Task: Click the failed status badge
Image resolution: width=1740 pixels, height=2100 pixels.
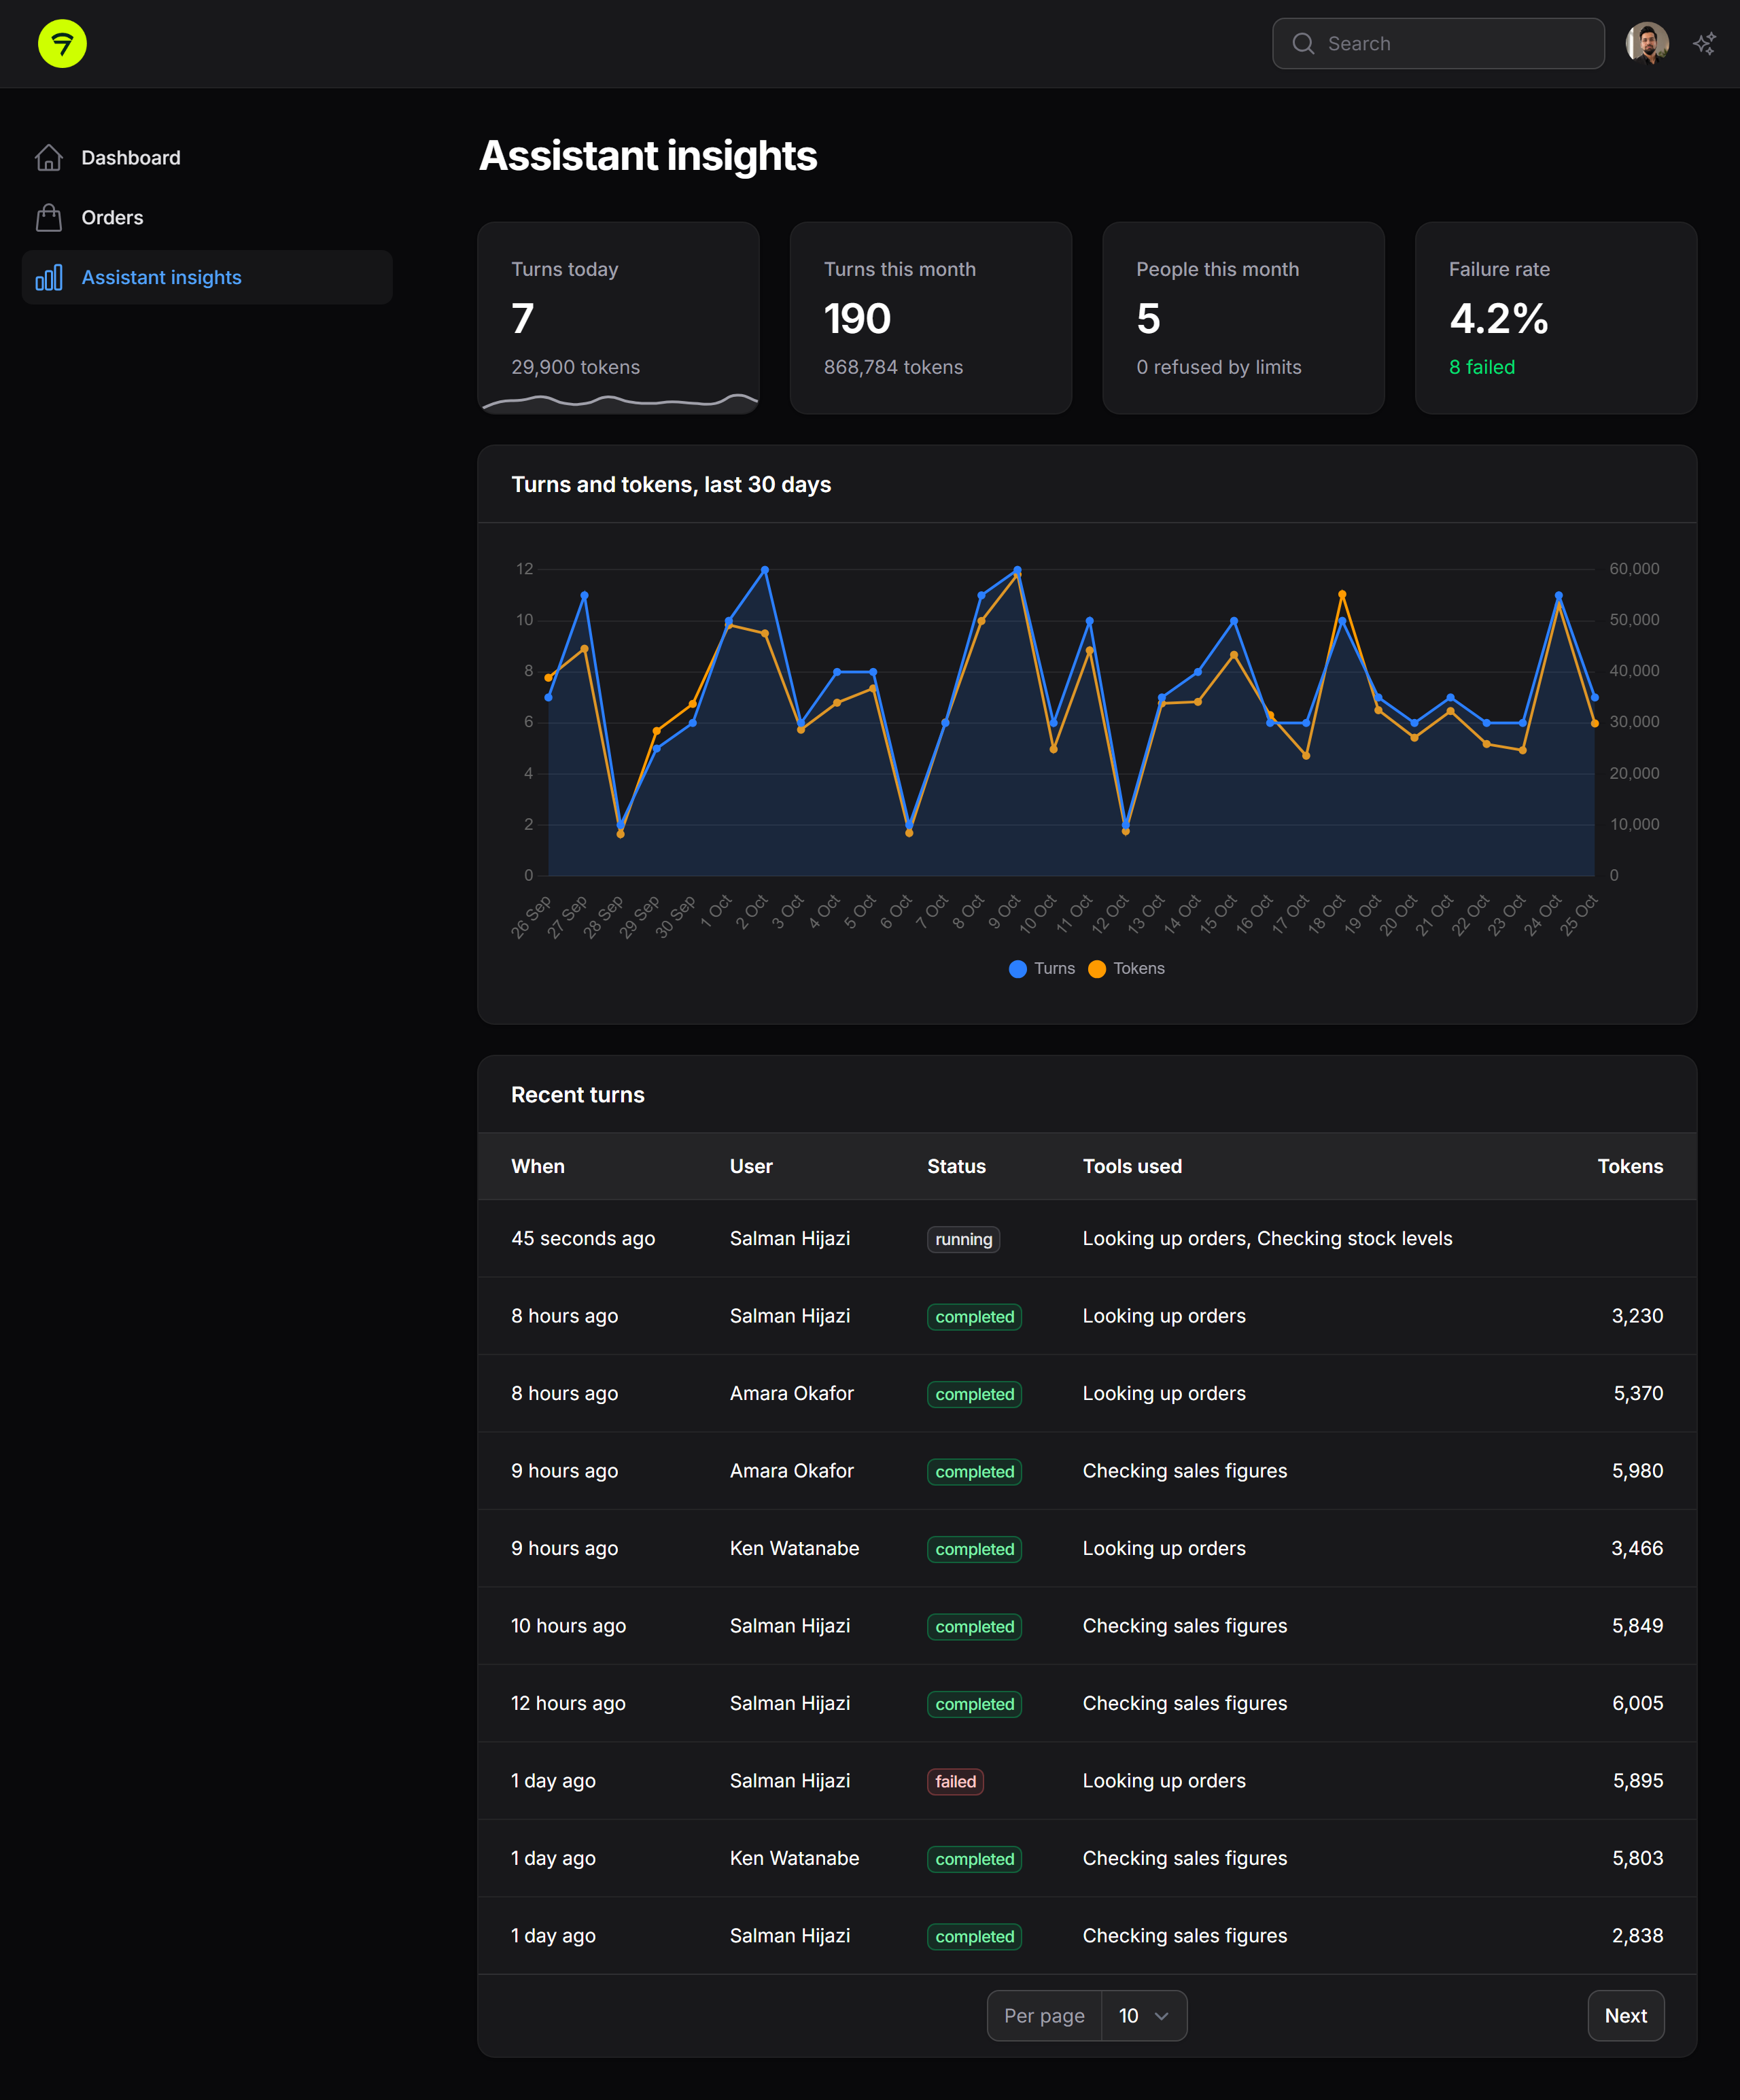Action: (x=955, y=1782)
